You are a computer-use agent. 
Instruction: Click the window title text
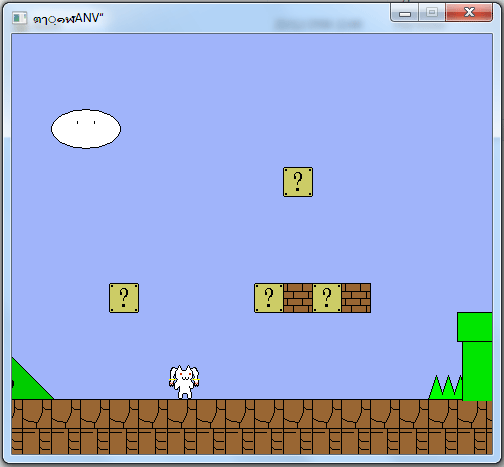[x=68, y=19]
